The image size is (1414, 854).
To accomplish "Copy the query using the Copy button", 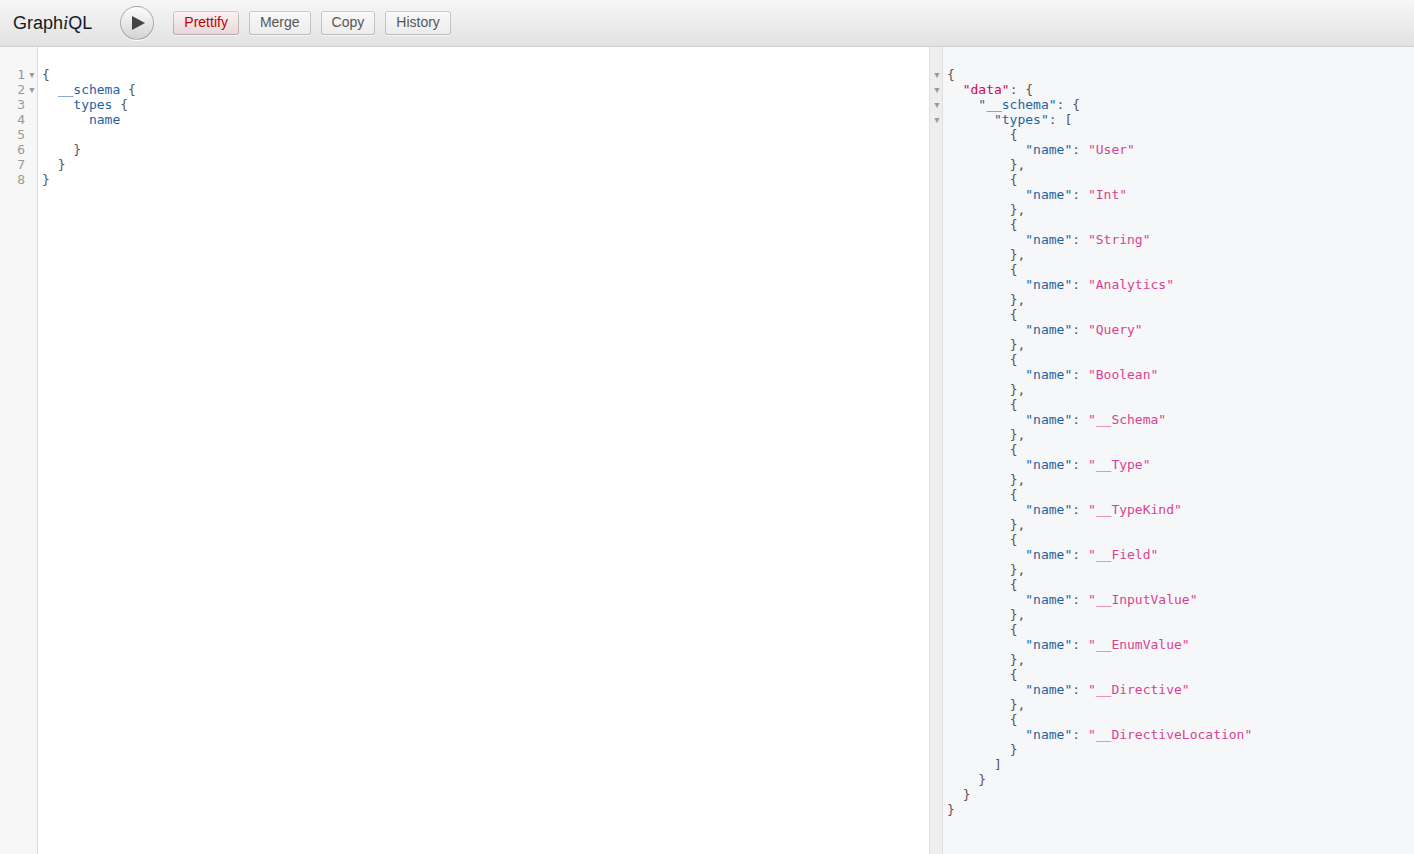I will point(347,23).
